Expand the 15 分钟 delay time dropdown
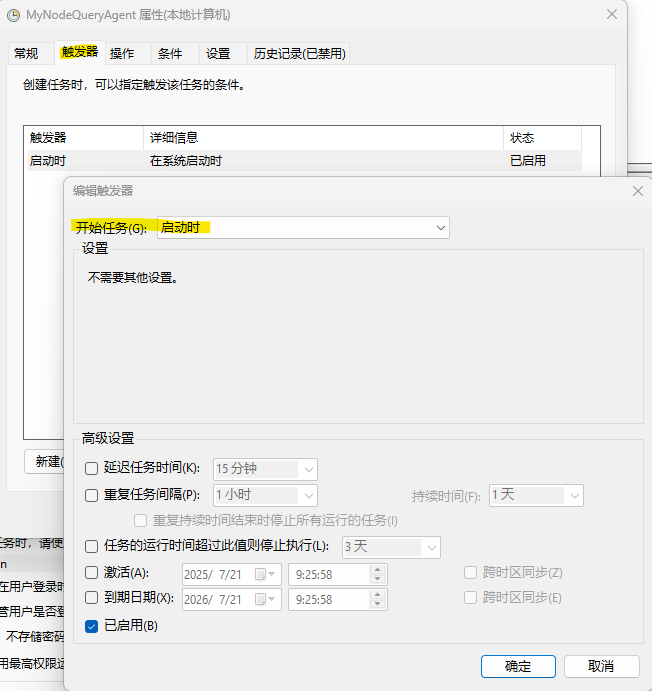 pos(308,469)
